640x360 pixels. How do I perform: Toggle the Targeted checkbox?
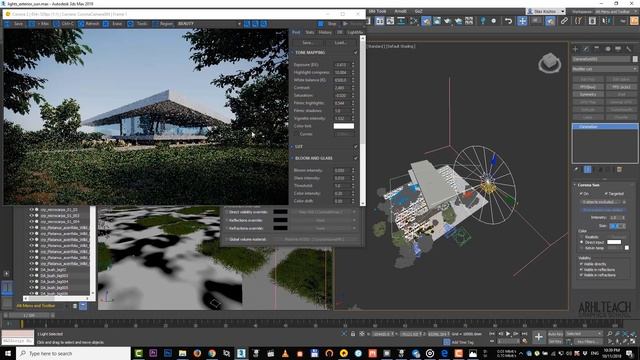[606, 194]
